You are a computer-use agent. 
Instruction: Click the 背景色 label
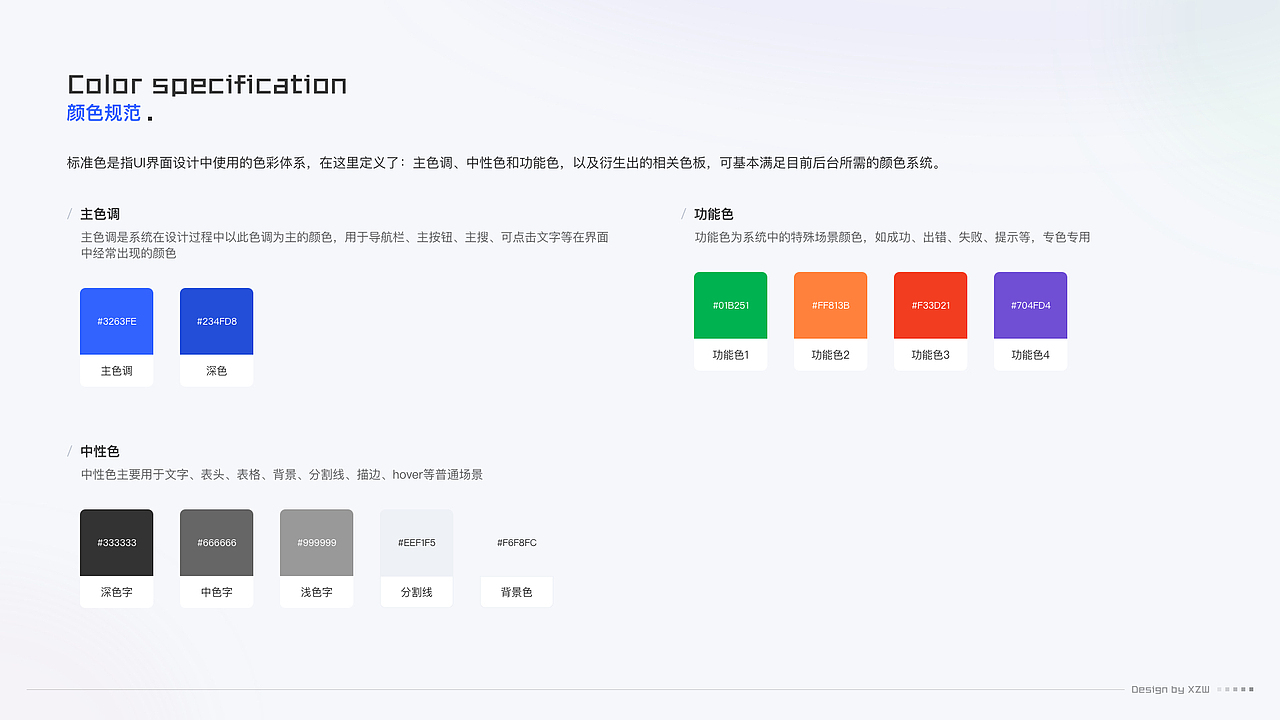point(516,593)
